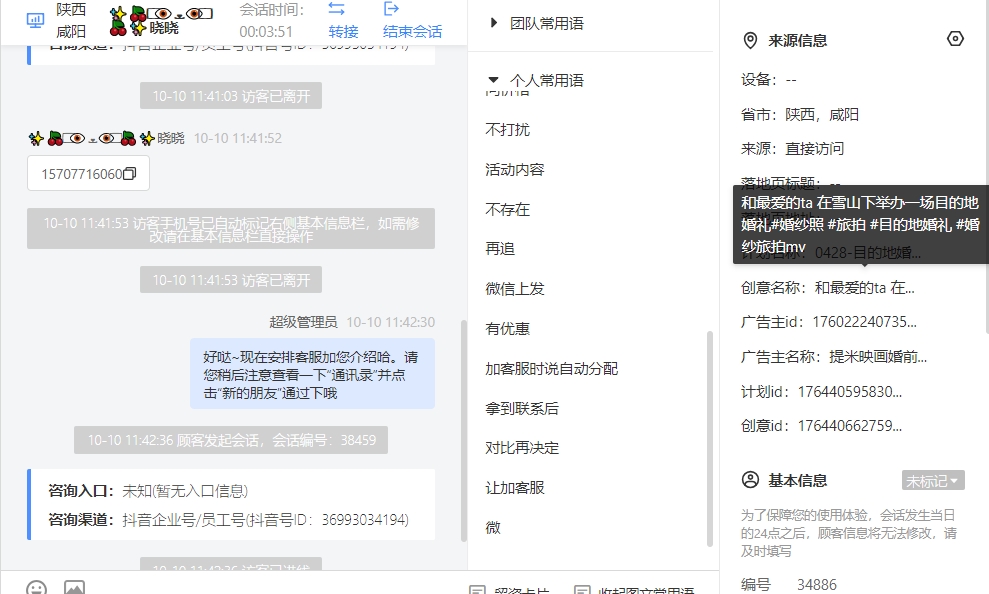The image size is (989, 594).
Task: Select the 让加客服 quick phrase
Action: tap(515, 488)
